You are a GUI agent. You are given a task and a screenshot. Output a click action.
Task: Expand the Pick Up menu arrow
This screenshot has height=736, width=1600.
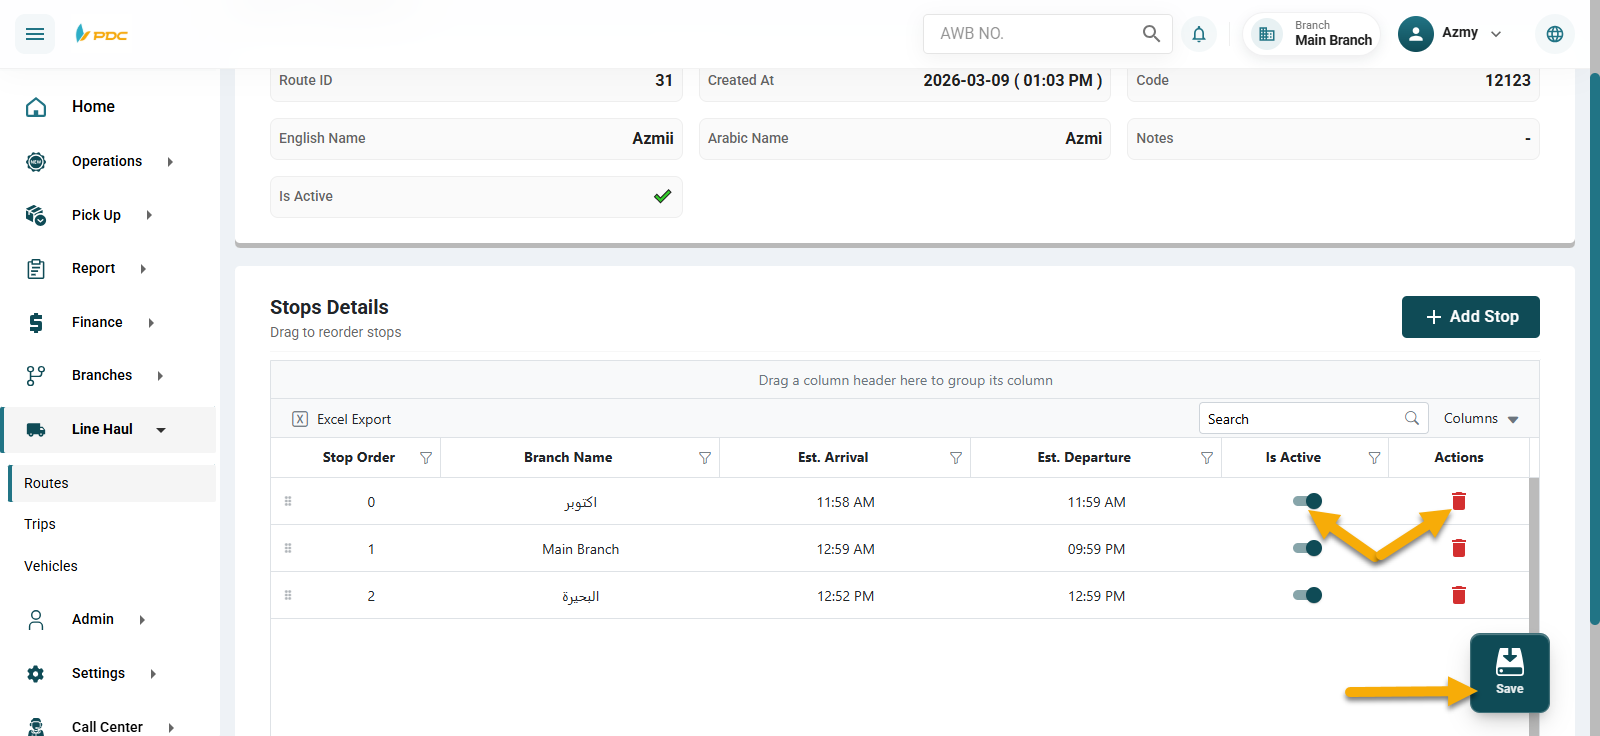[x=149, y=215]
